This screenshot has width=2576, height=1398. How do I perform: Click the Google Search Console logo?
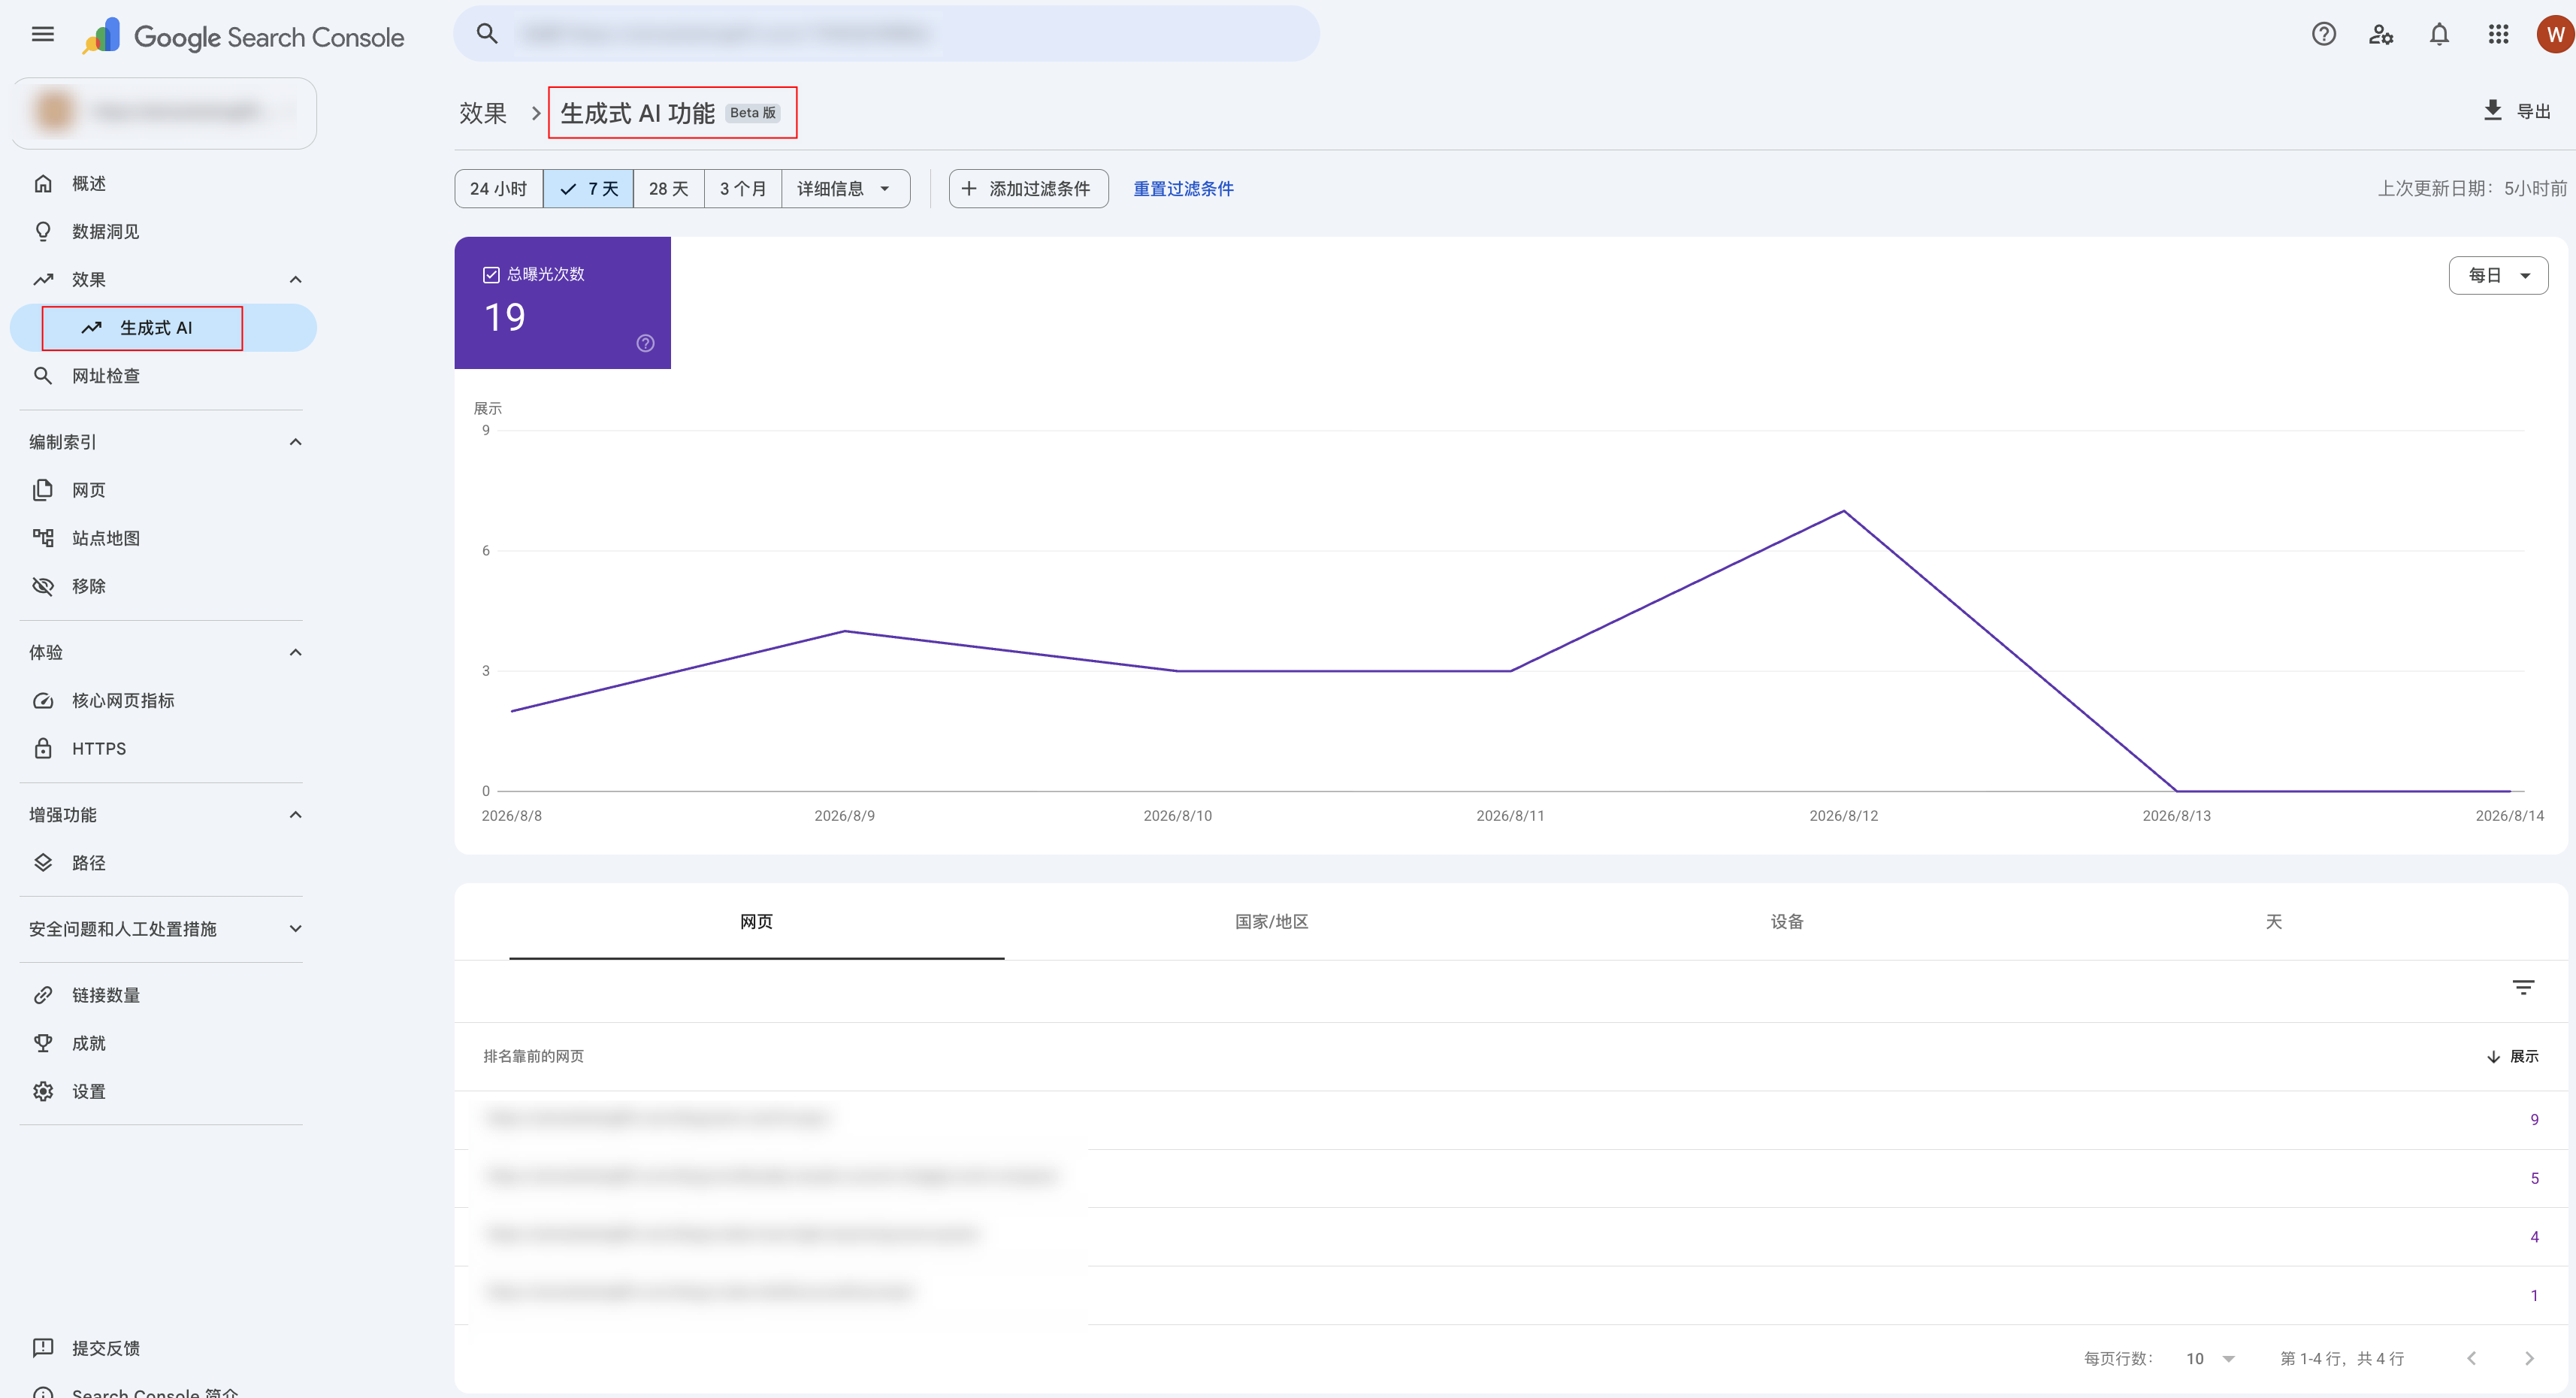coord(244,37)
